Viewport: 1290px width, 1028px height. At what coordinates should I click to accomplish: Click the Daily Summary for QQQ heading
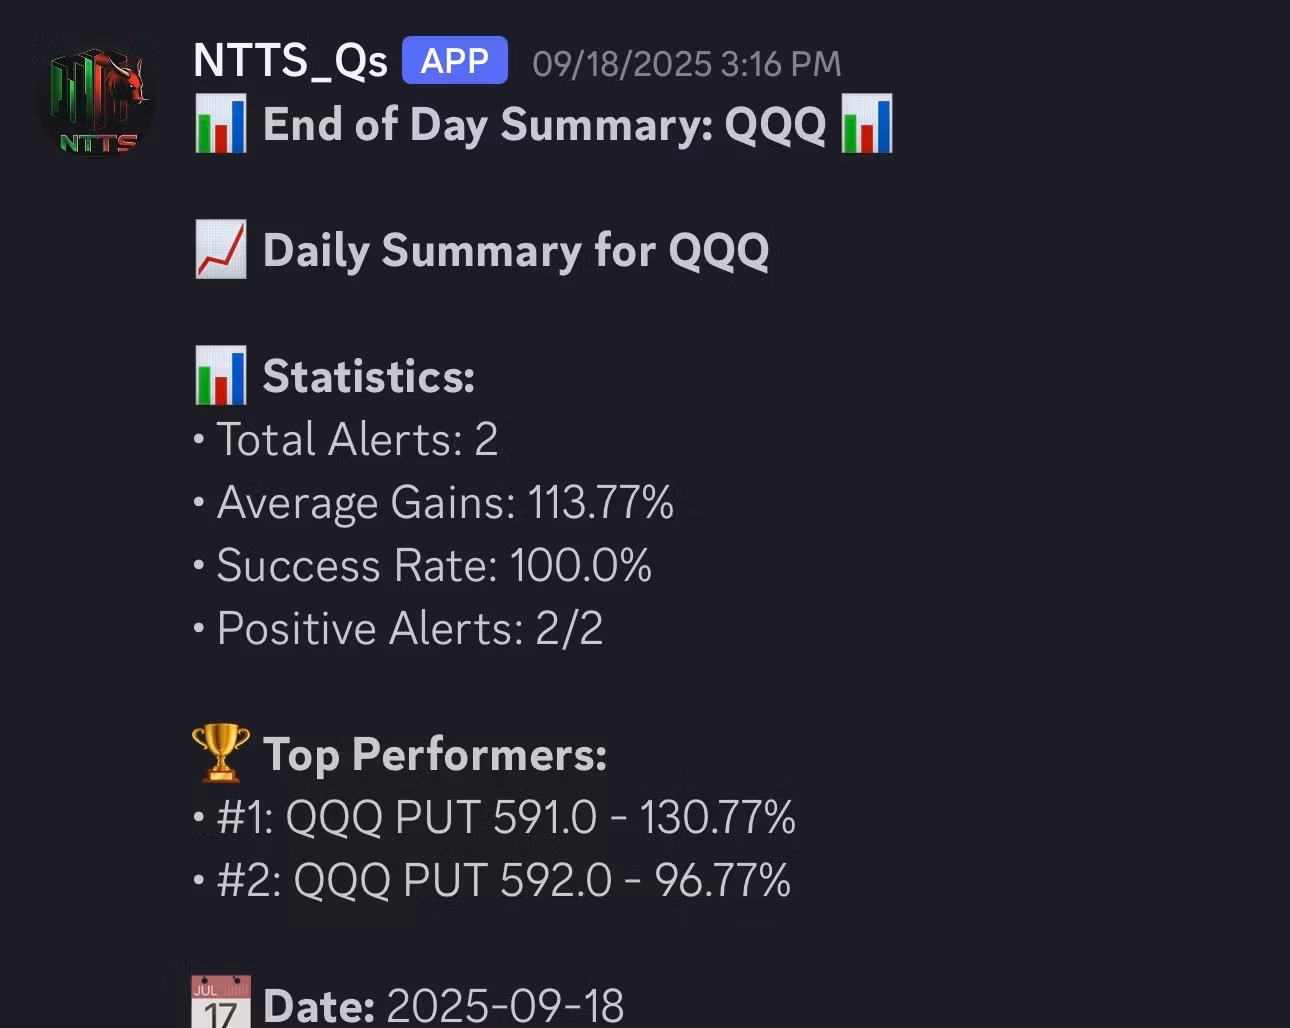coord(515,250)
